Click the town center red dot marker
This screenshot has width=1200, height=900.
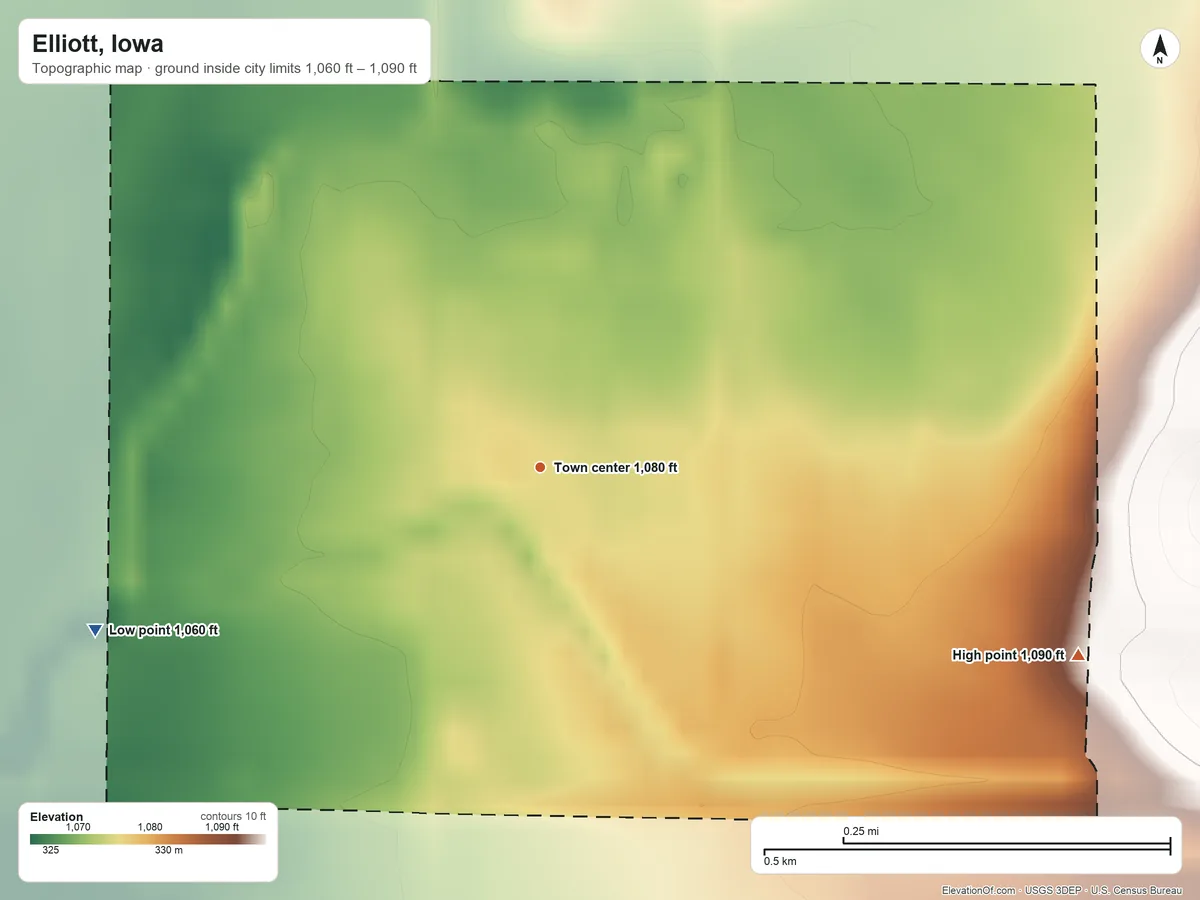(x=540, y=467)
